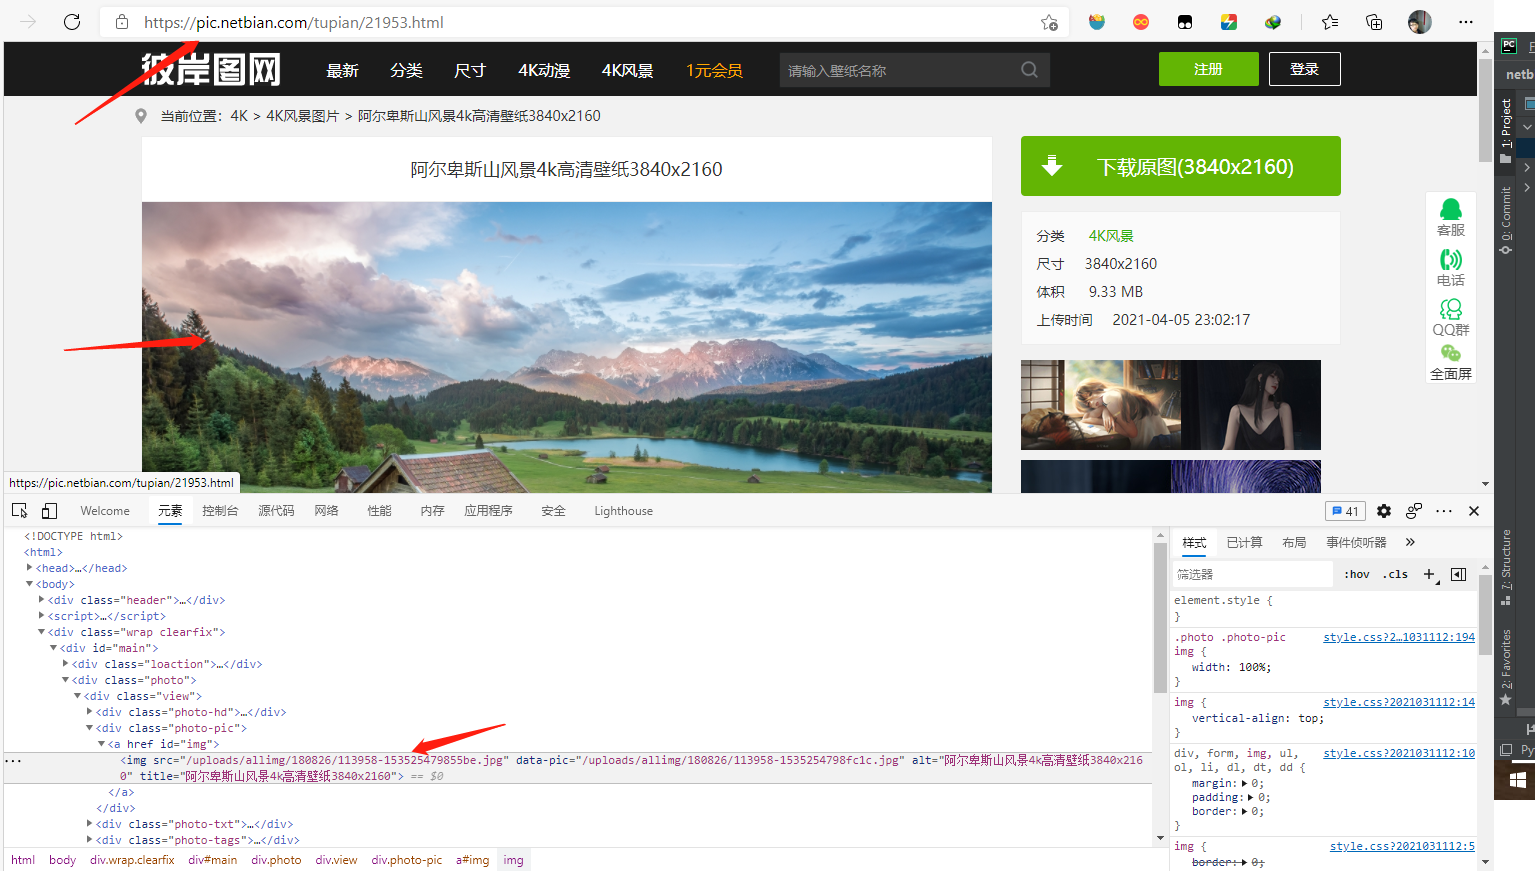Viewport: 1535px width, 871px height.
Task: Open the 性能 performance tab
Action: pos(379,511)
